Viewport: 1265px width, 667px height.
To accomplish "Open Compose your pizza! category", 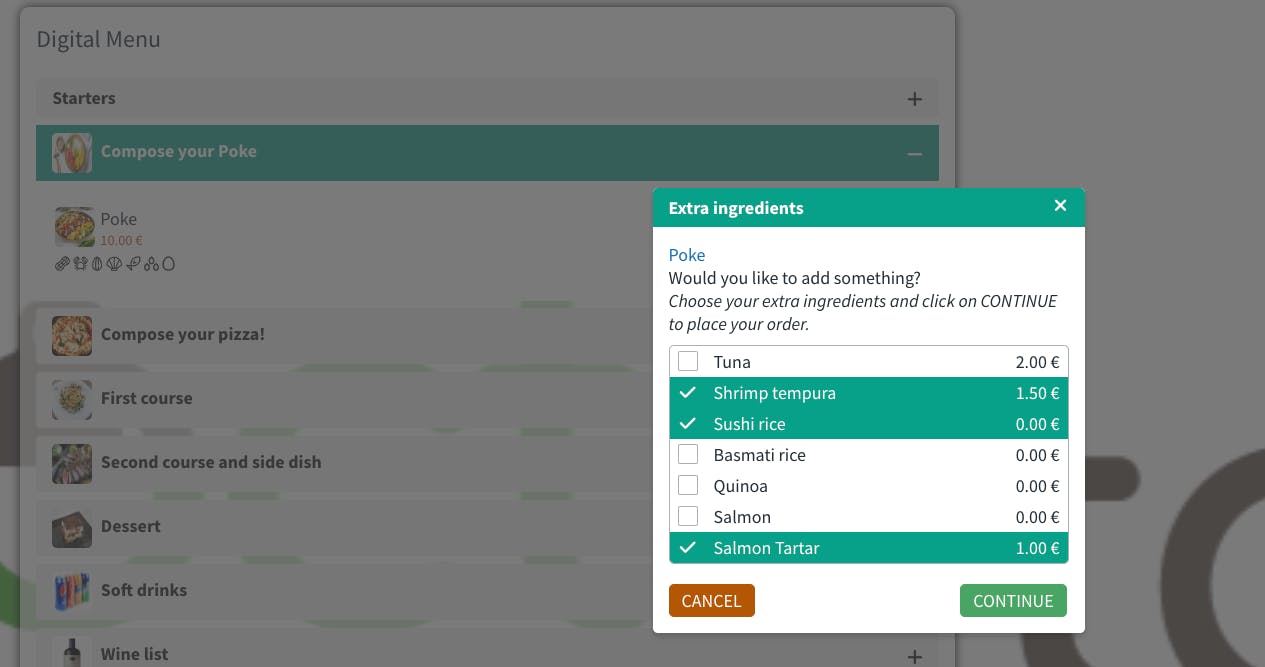I will click(487, 334).
